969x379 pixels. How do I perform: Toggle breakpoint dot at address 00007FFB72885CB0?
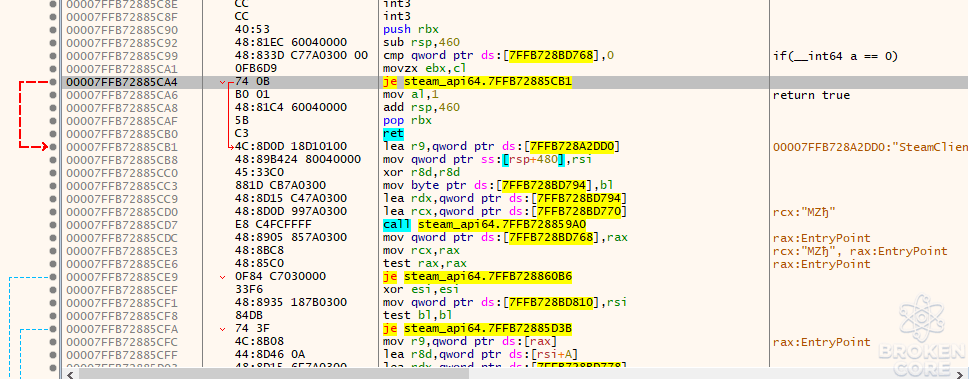pos(53,134)
